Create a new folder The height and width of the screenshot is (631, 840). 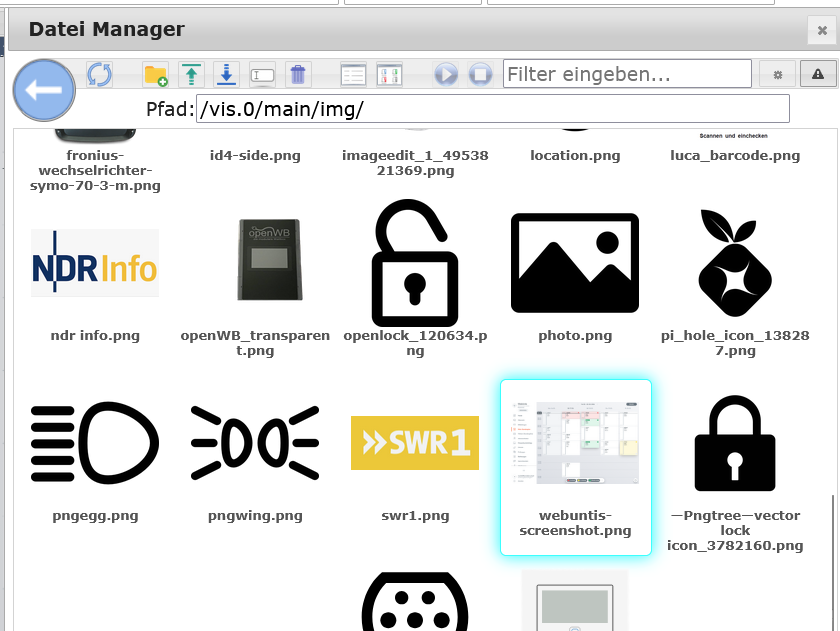point(155,74)
